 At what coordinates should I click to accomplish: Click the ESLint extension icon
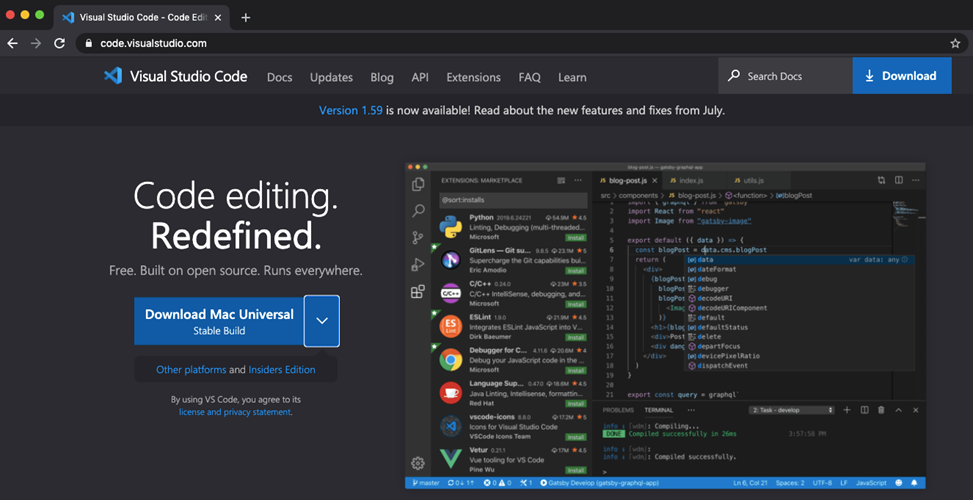(451, 326)
